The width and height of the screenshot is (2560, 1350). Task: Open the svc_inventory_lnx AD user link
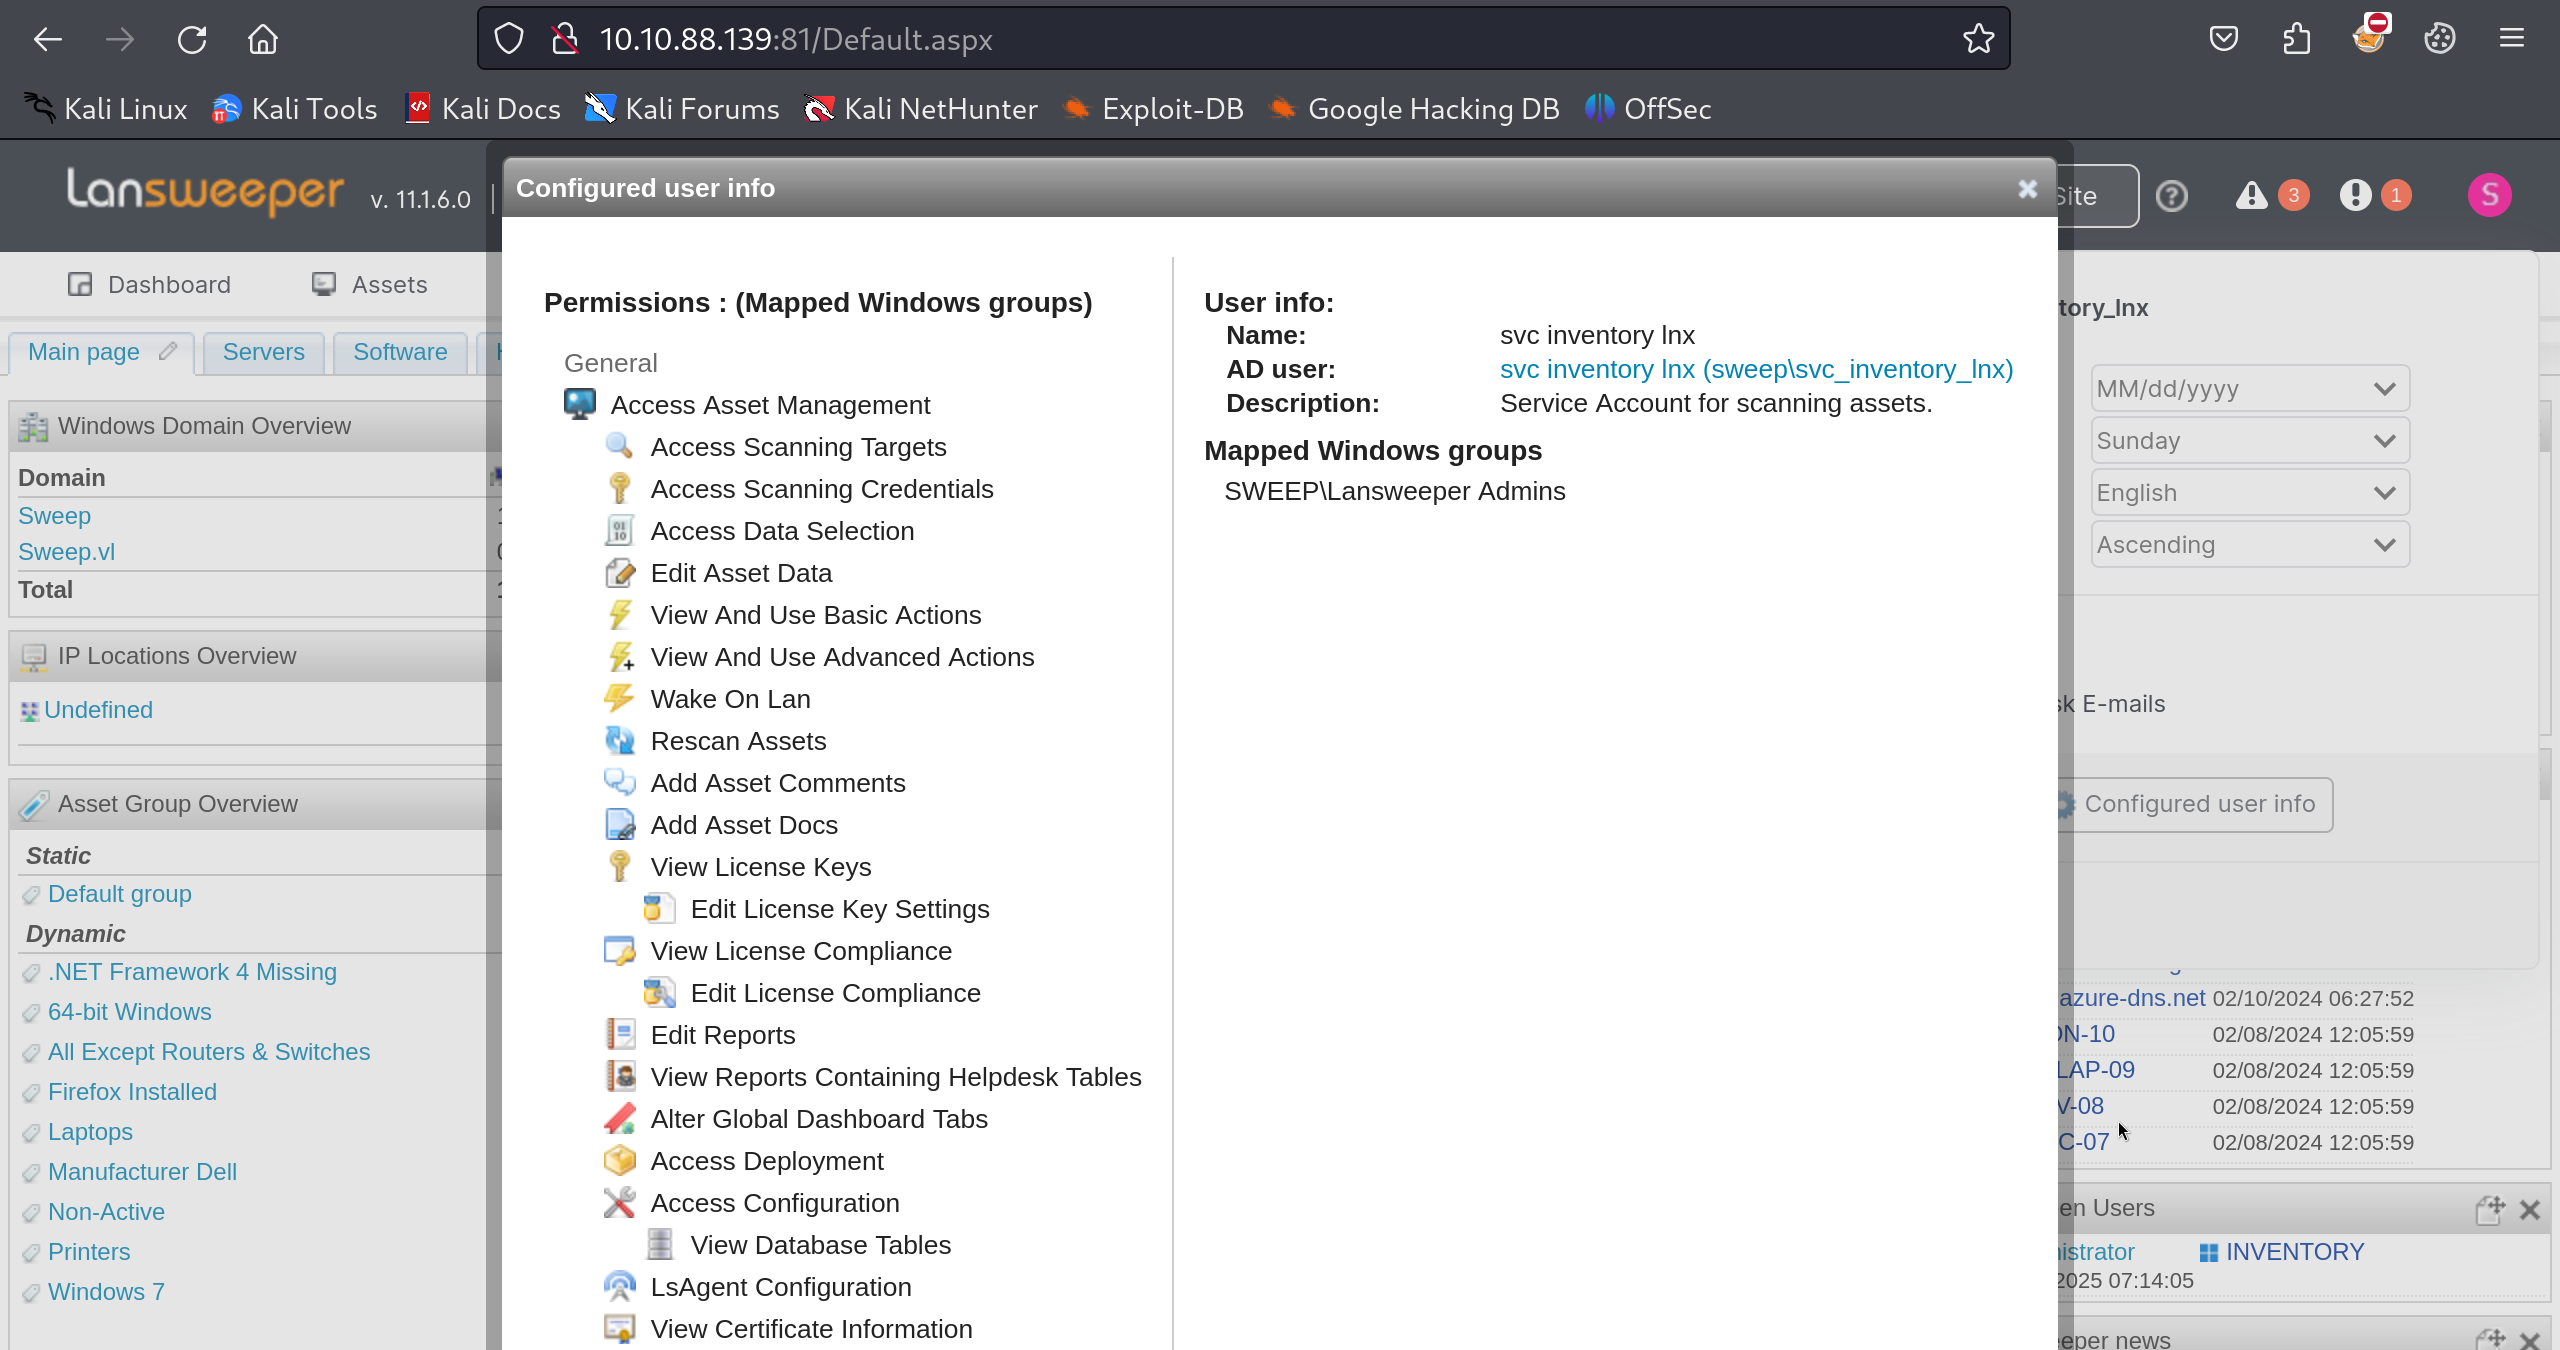coord(1756,370)
